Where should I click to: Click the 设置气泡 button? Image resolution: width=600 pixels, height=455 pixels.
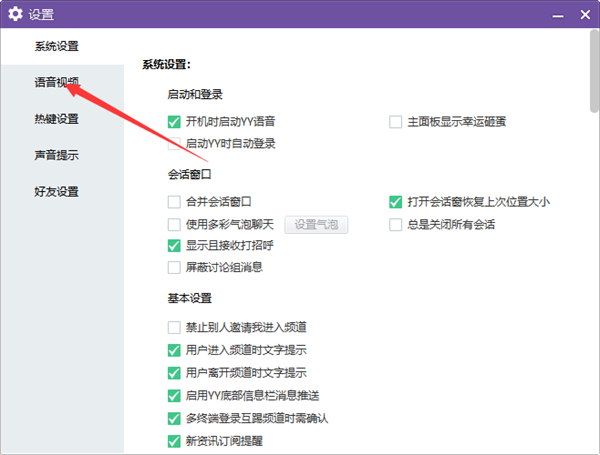click(316, 225)
